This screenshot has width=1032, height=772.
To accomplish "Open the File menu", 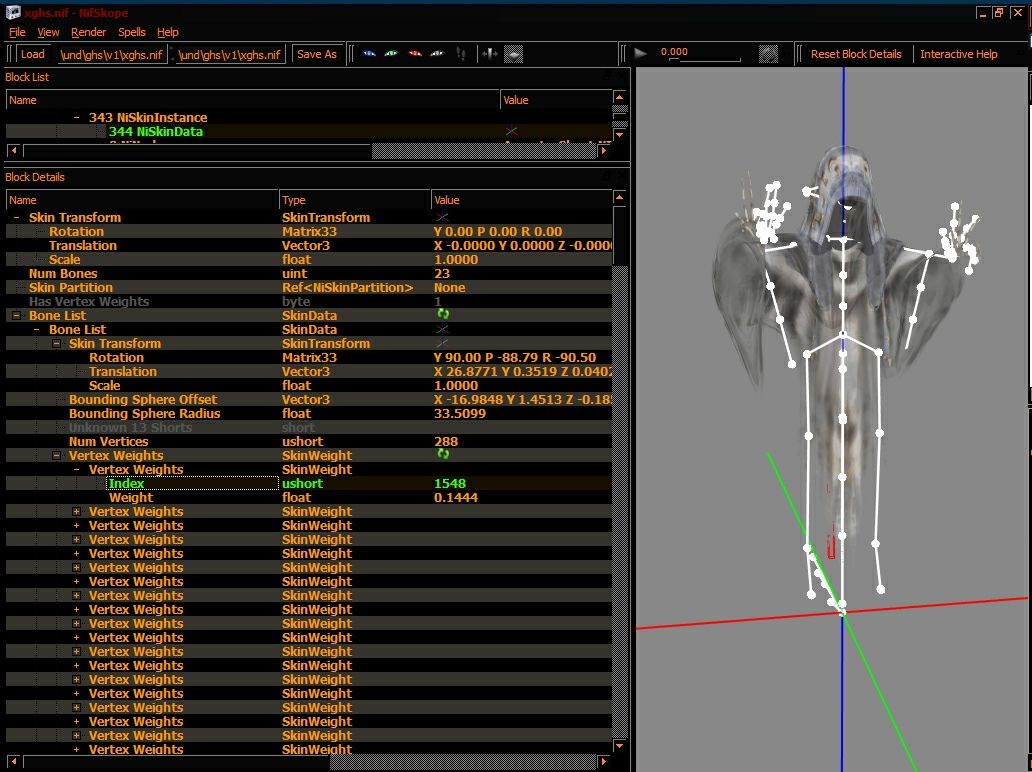I will tap(17, 32).
